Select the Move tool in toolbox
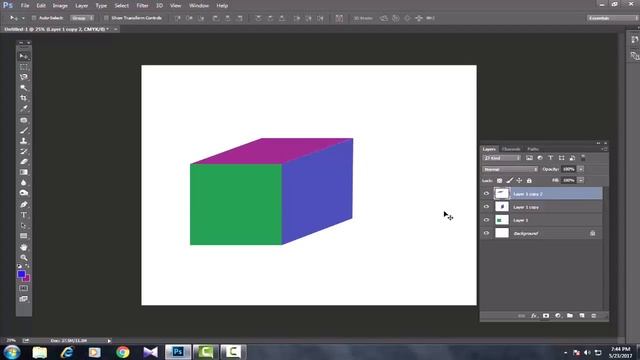 (x=24, y=56)
